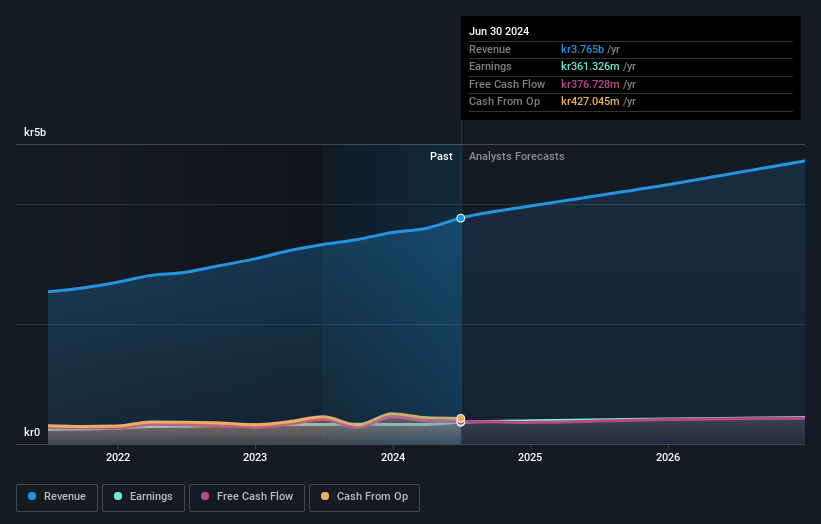Click the 2022 x-axis label
This screenshot has height=524, width=821.
tap(118, 458)
